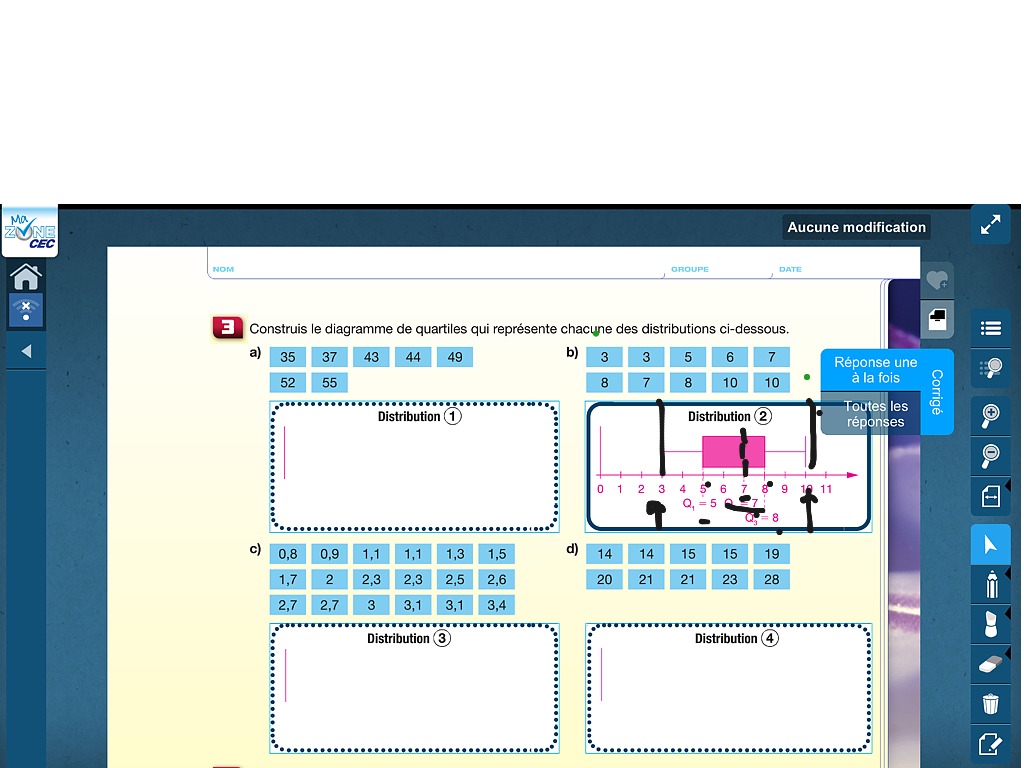Click the Home icon in left sidebar
Screen dimensions: 1024x768
tap(26, 277)
